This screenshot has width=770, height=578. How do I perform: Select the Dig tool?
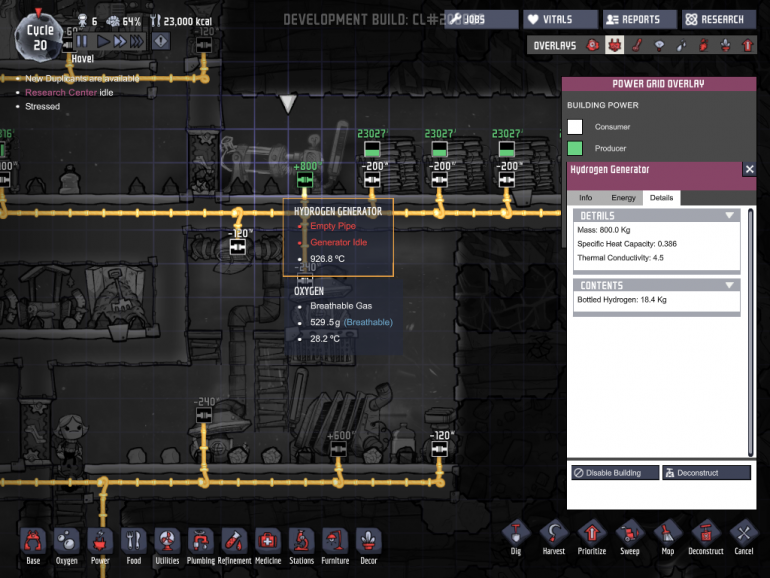point(516,537)
